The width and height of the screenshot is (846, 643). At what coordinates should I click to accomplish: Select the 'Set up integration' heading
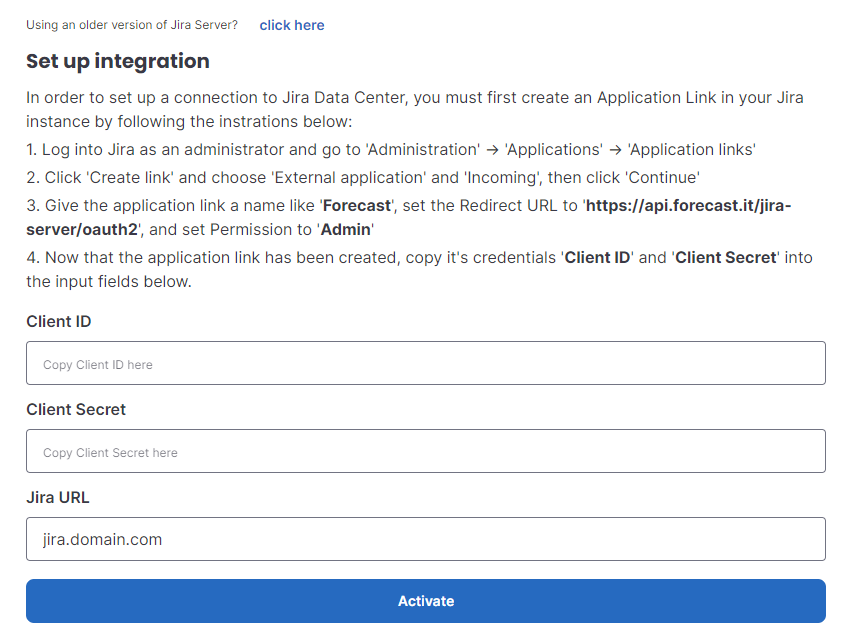[118, 61]
